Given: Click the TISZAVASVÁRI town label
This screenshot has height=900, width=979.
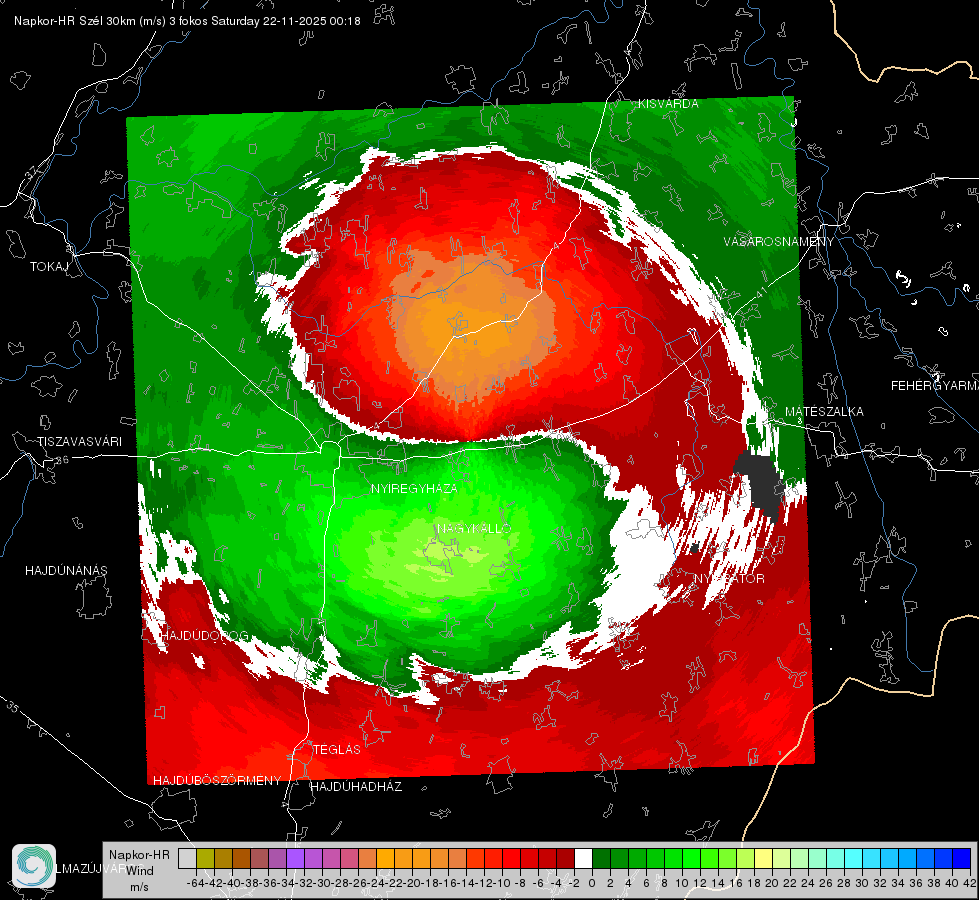Looking at the screenshot, I should click(79, 442).
